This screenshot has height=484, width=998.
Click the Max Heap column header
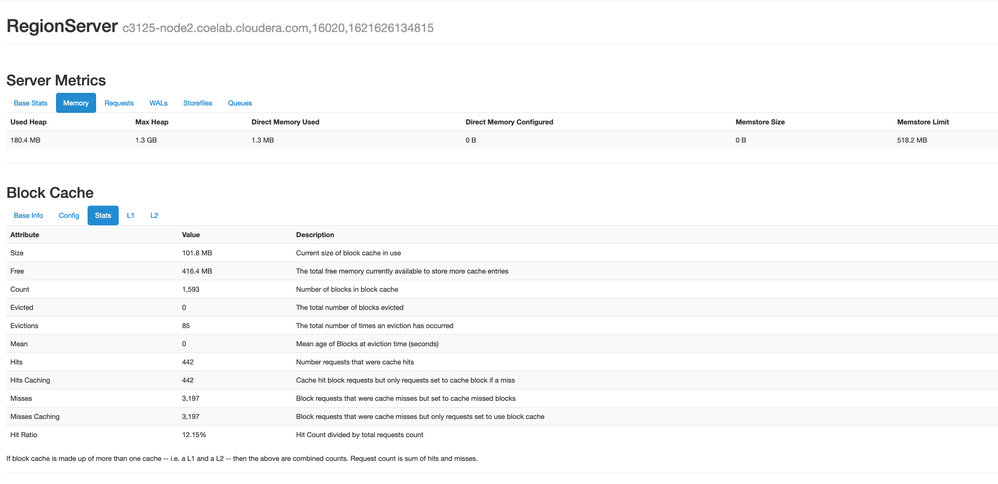151,122
